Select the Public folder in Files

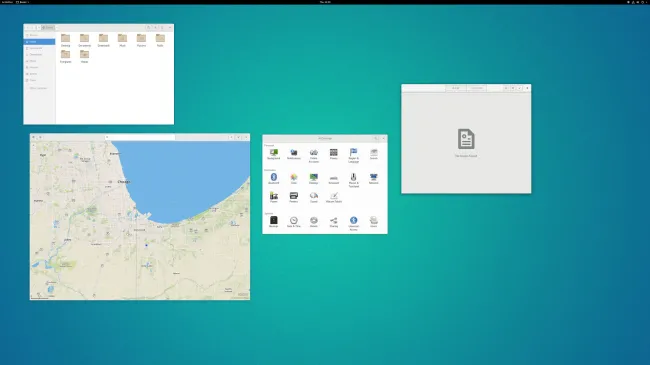[x=160, y=40]
